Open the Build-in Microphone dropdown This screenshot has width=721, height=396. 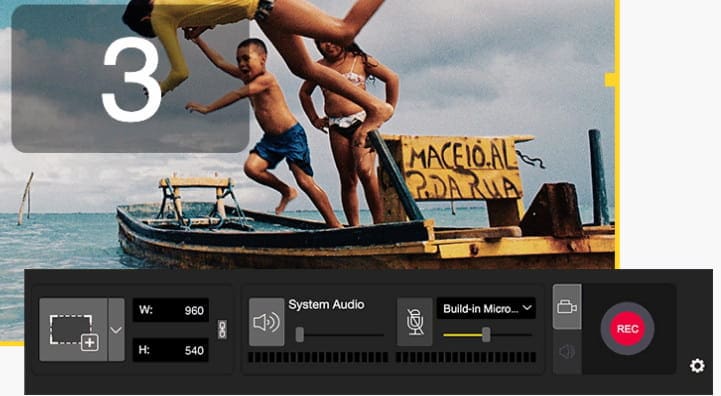click(486, 309)
